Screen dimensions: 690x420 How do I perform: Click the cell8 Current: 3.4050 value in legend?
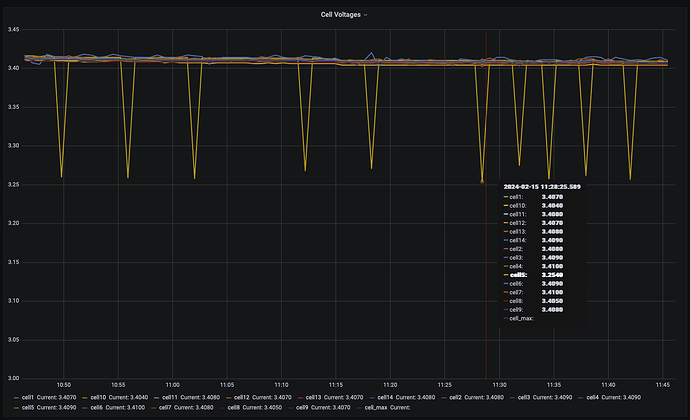pos(262,408)
